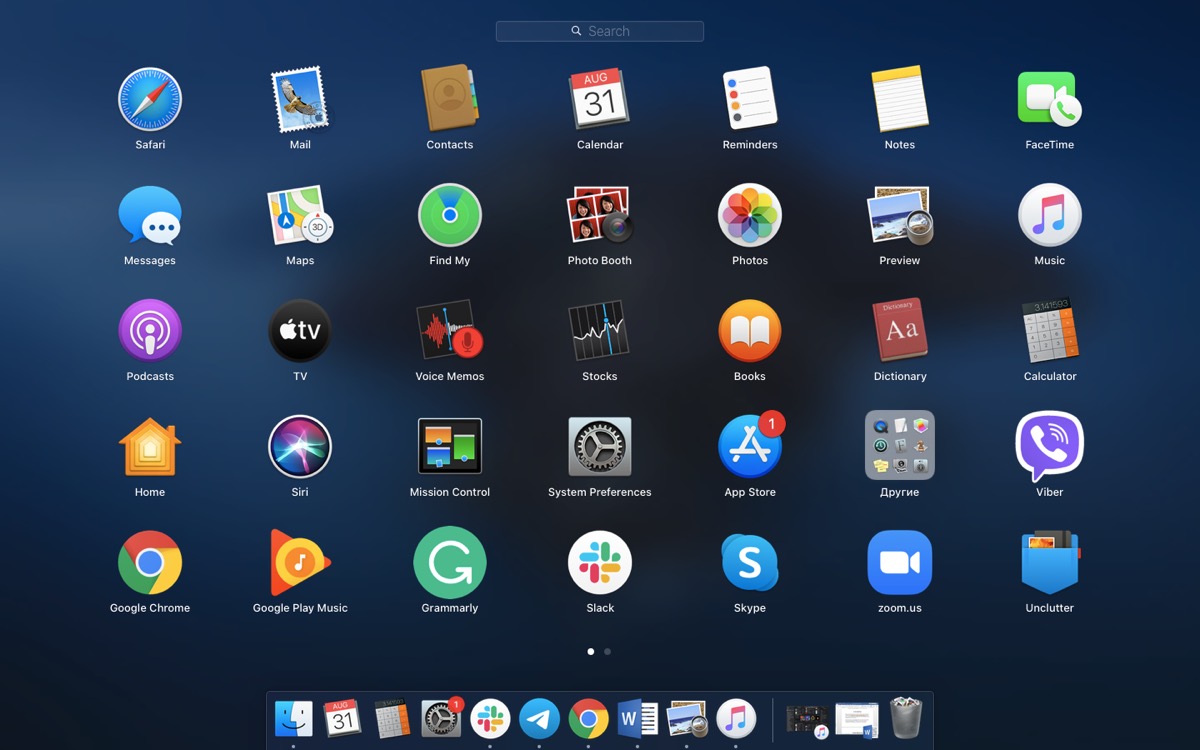Image resolution: width=1200 pixels, height=750 pixels.
Task: Open the Podcasts app
Action: 150,331
